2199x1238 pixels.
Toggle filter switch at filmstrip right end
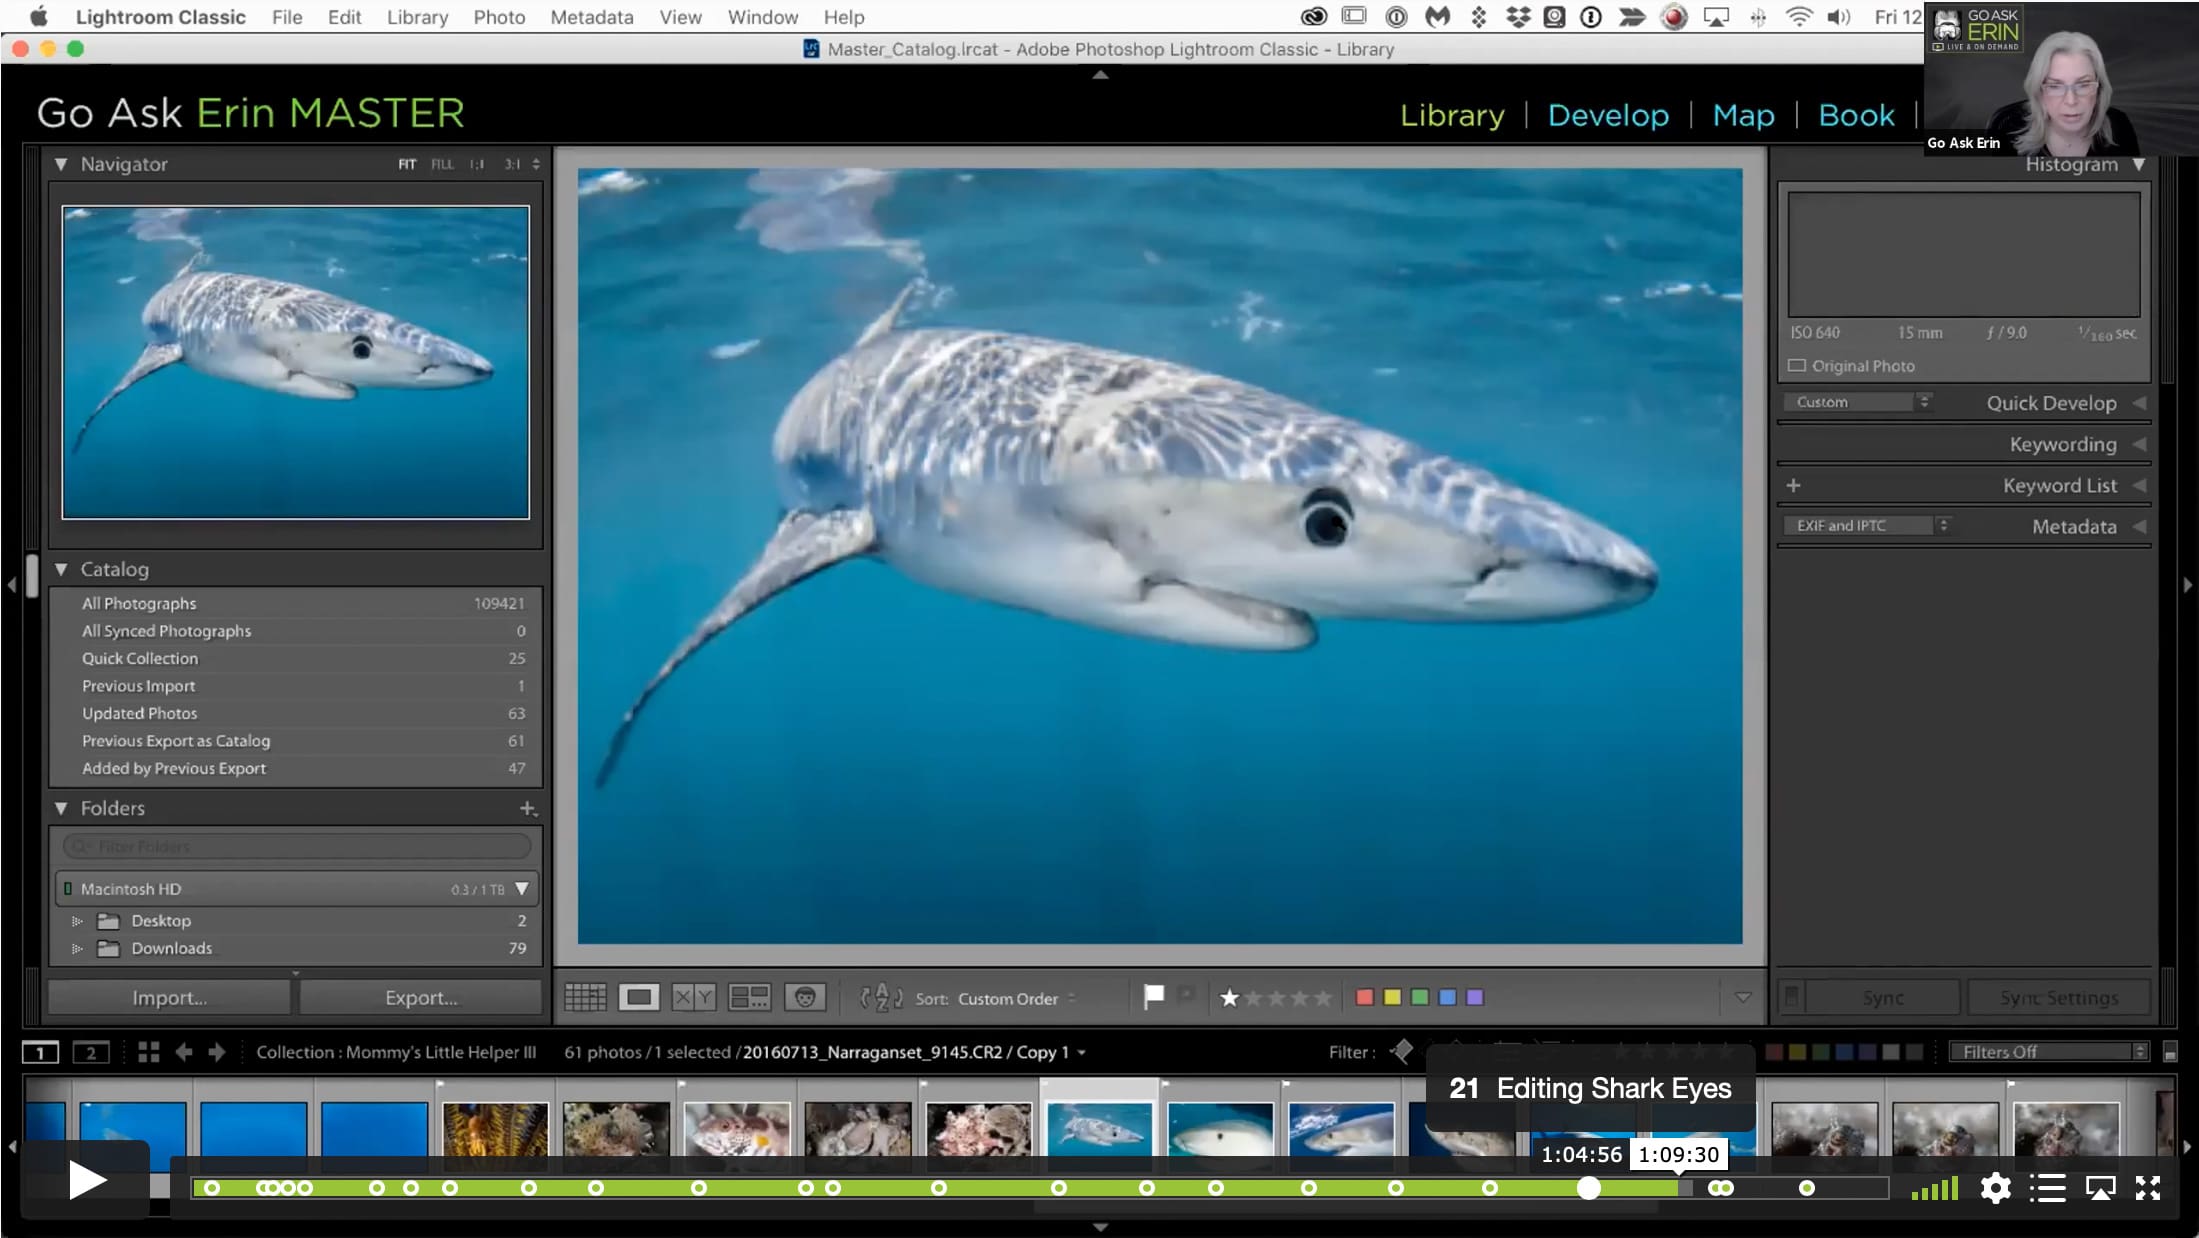coord(2169,1052)
